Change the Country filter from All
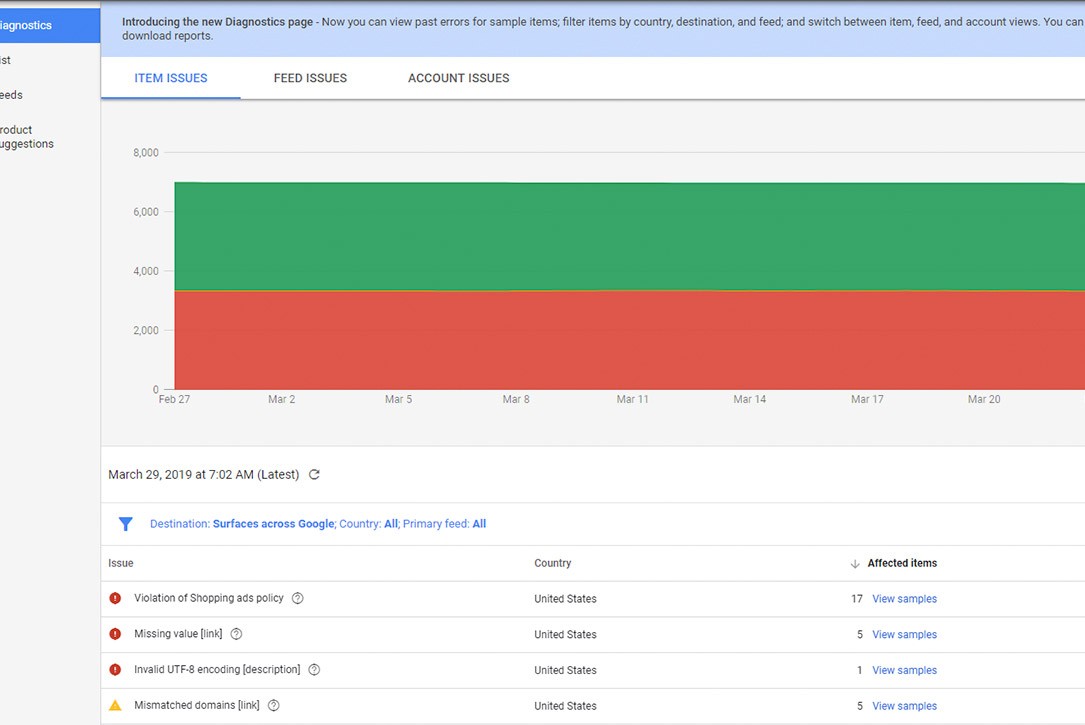 [x=390, y=524]
